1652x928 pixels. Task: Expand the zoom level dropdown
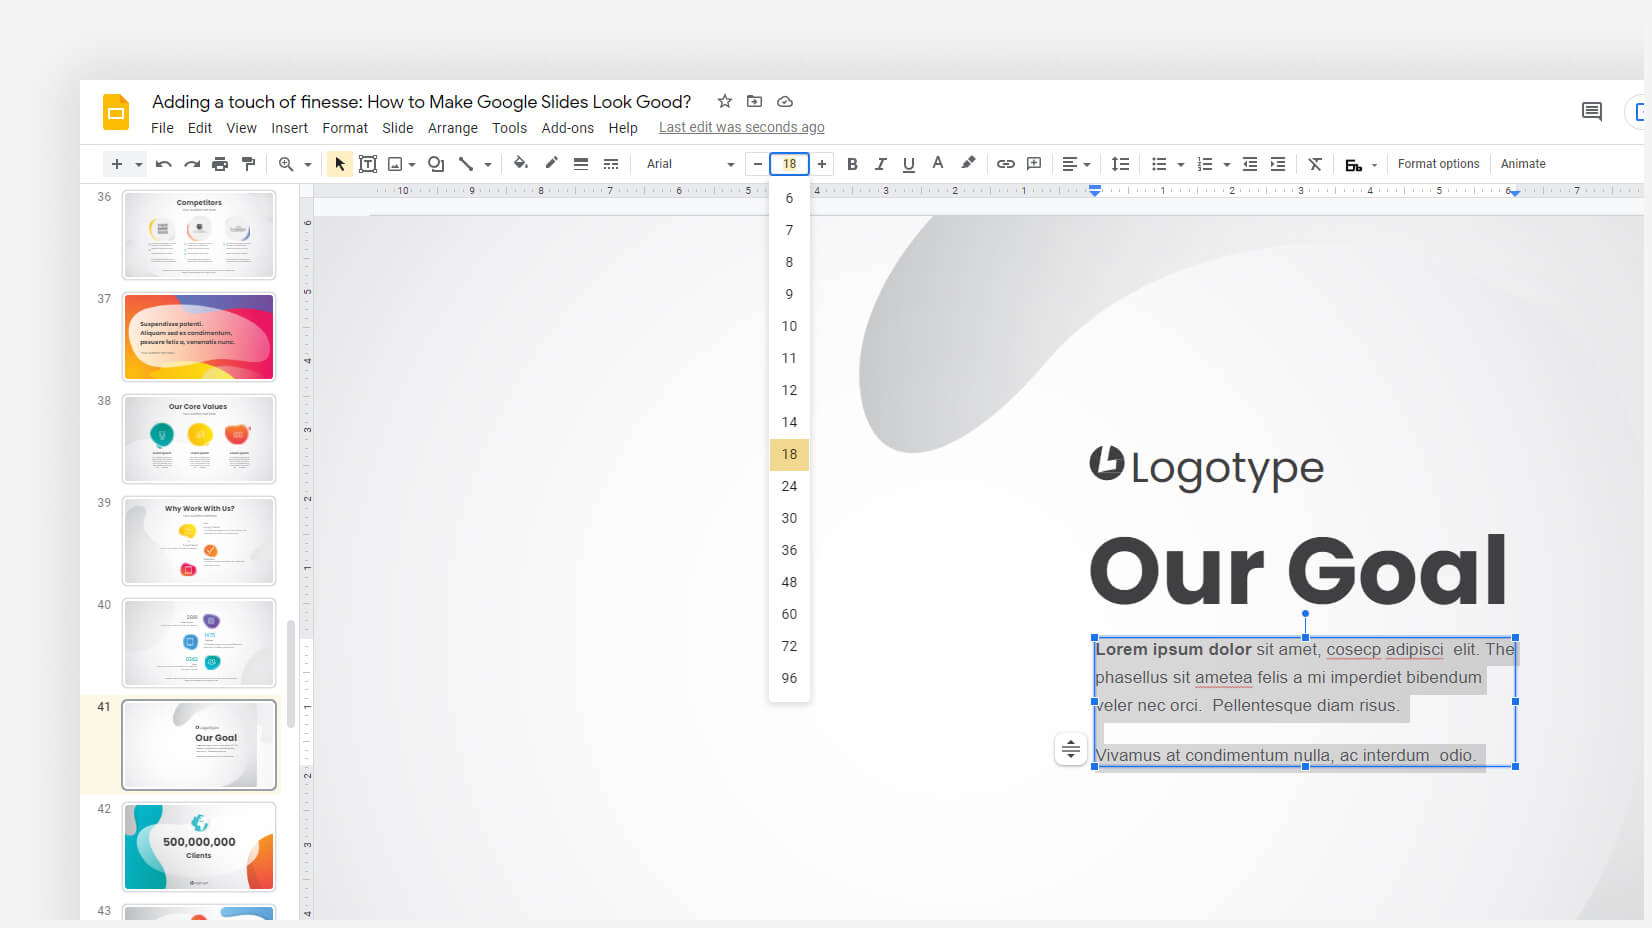point(306,163)
